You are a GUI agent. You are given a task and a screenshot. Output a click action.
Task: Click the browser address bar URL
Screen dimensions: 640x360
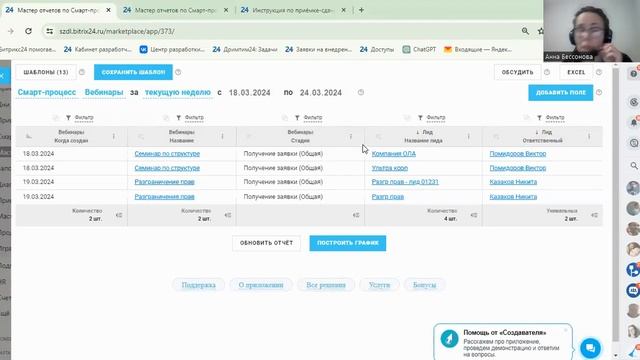coord(117,31)
